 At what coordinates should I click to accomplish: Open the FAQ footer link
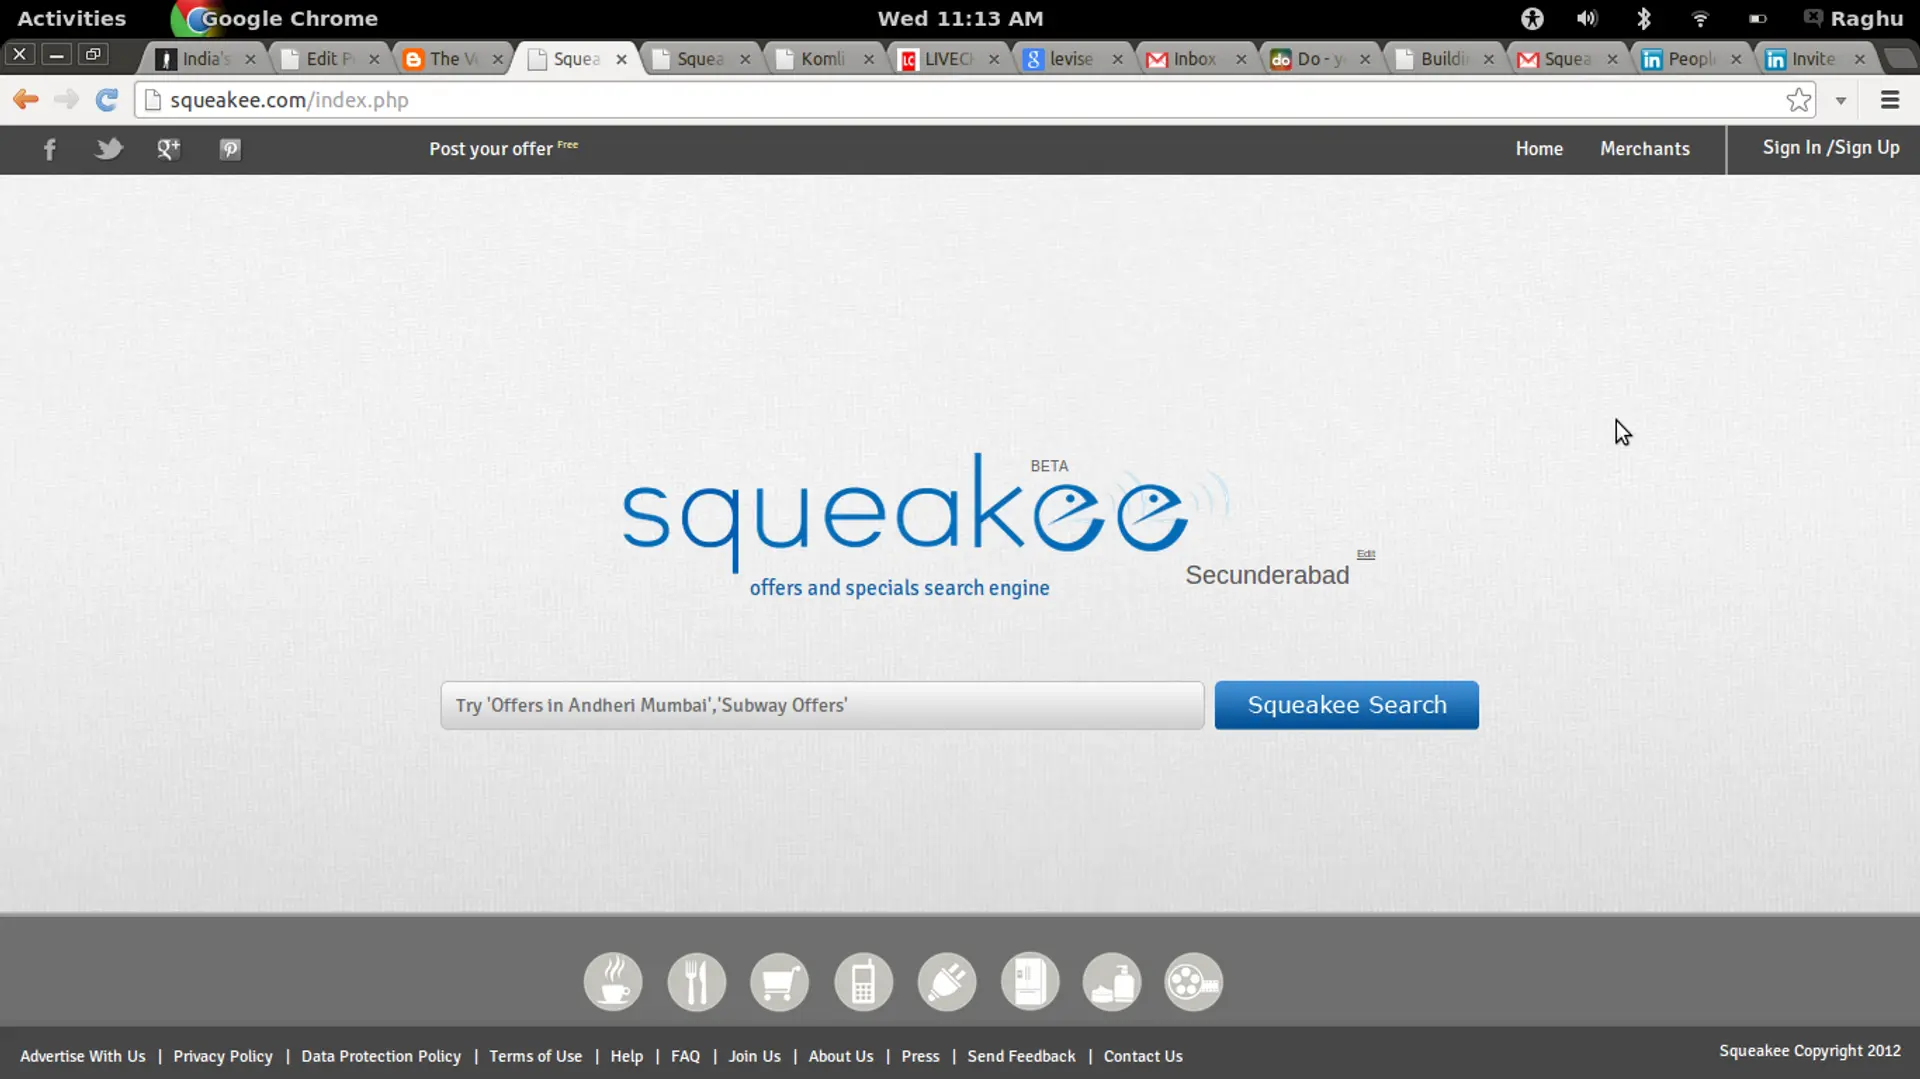[686, 1056]
